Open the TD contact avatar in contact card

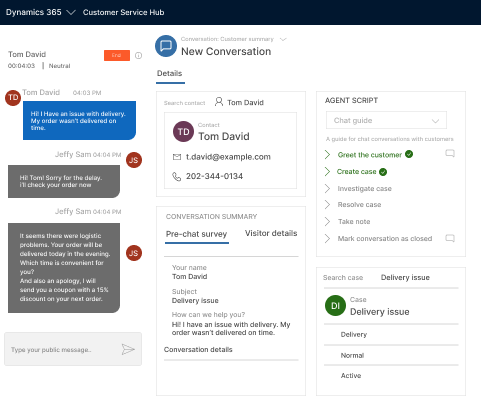(x=183, y=132)
